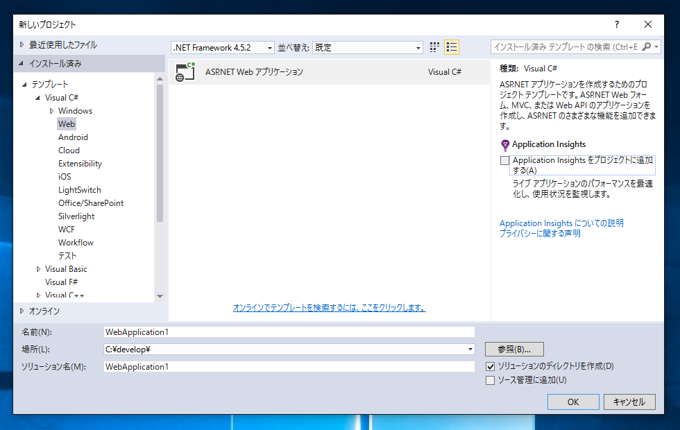The height and width of the screenshot is (430, 680).
Task: Click tree scrollbar down arrow
Action: [160, 296]
